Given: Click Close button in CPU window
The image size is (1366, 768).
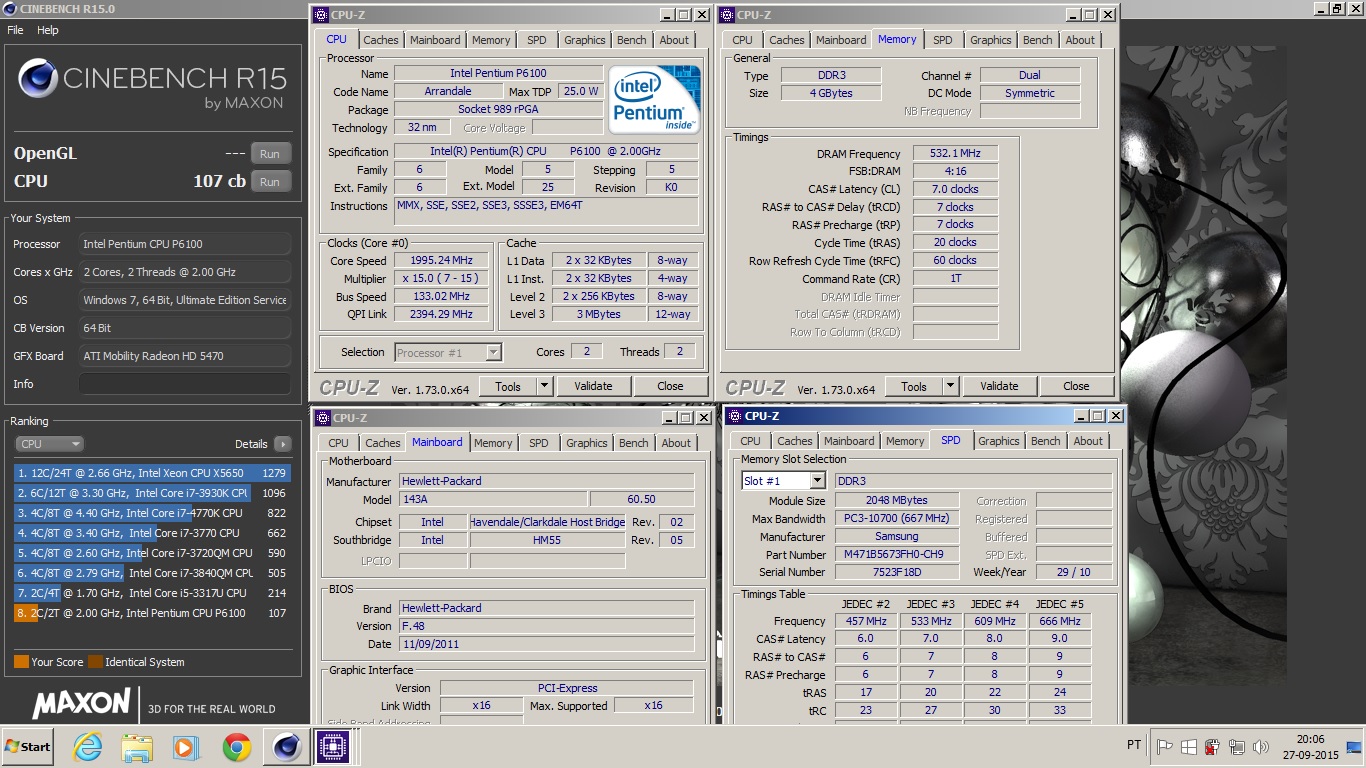Looking at the screenshot, I should coord(670,386).
